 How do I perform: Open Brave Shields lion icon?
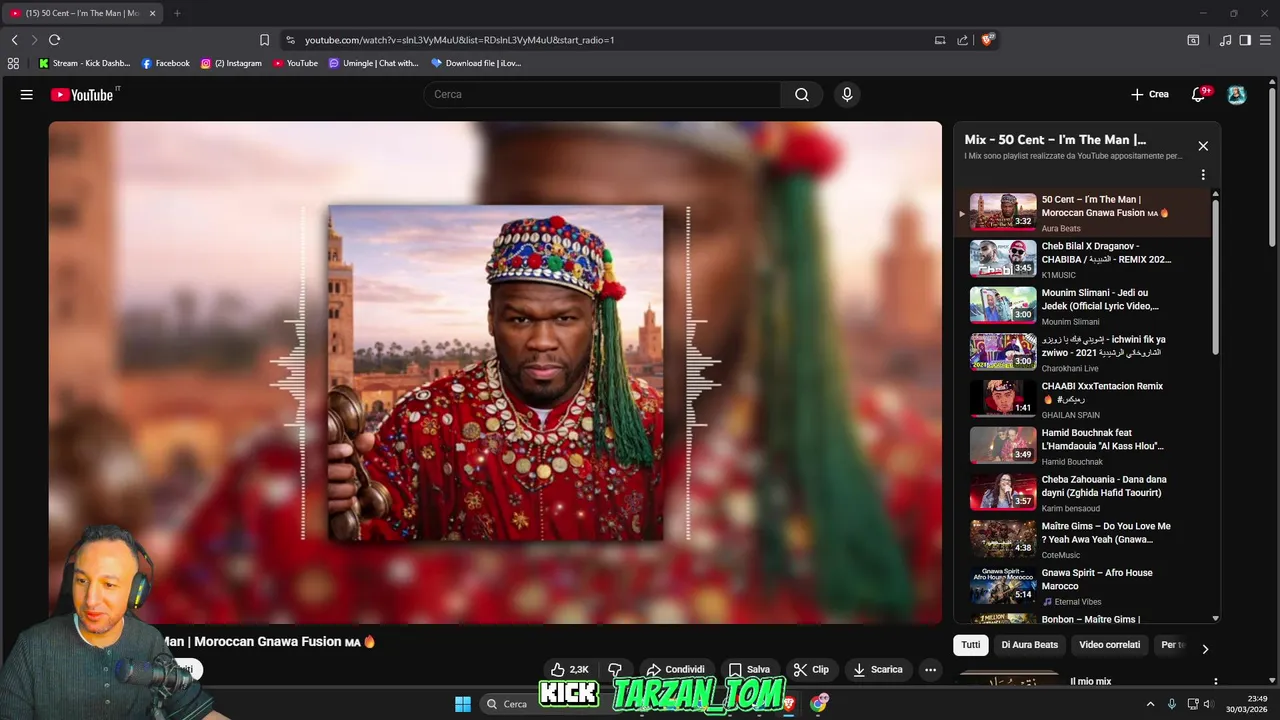[987, 40]
